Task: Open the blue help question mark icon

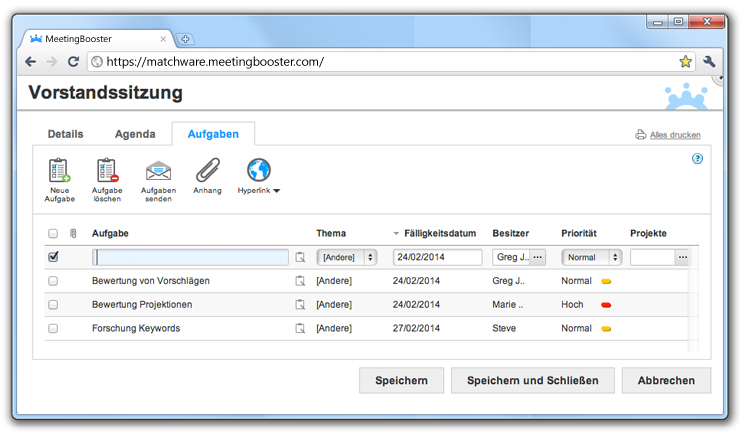Action: click(x=697, y=158)
